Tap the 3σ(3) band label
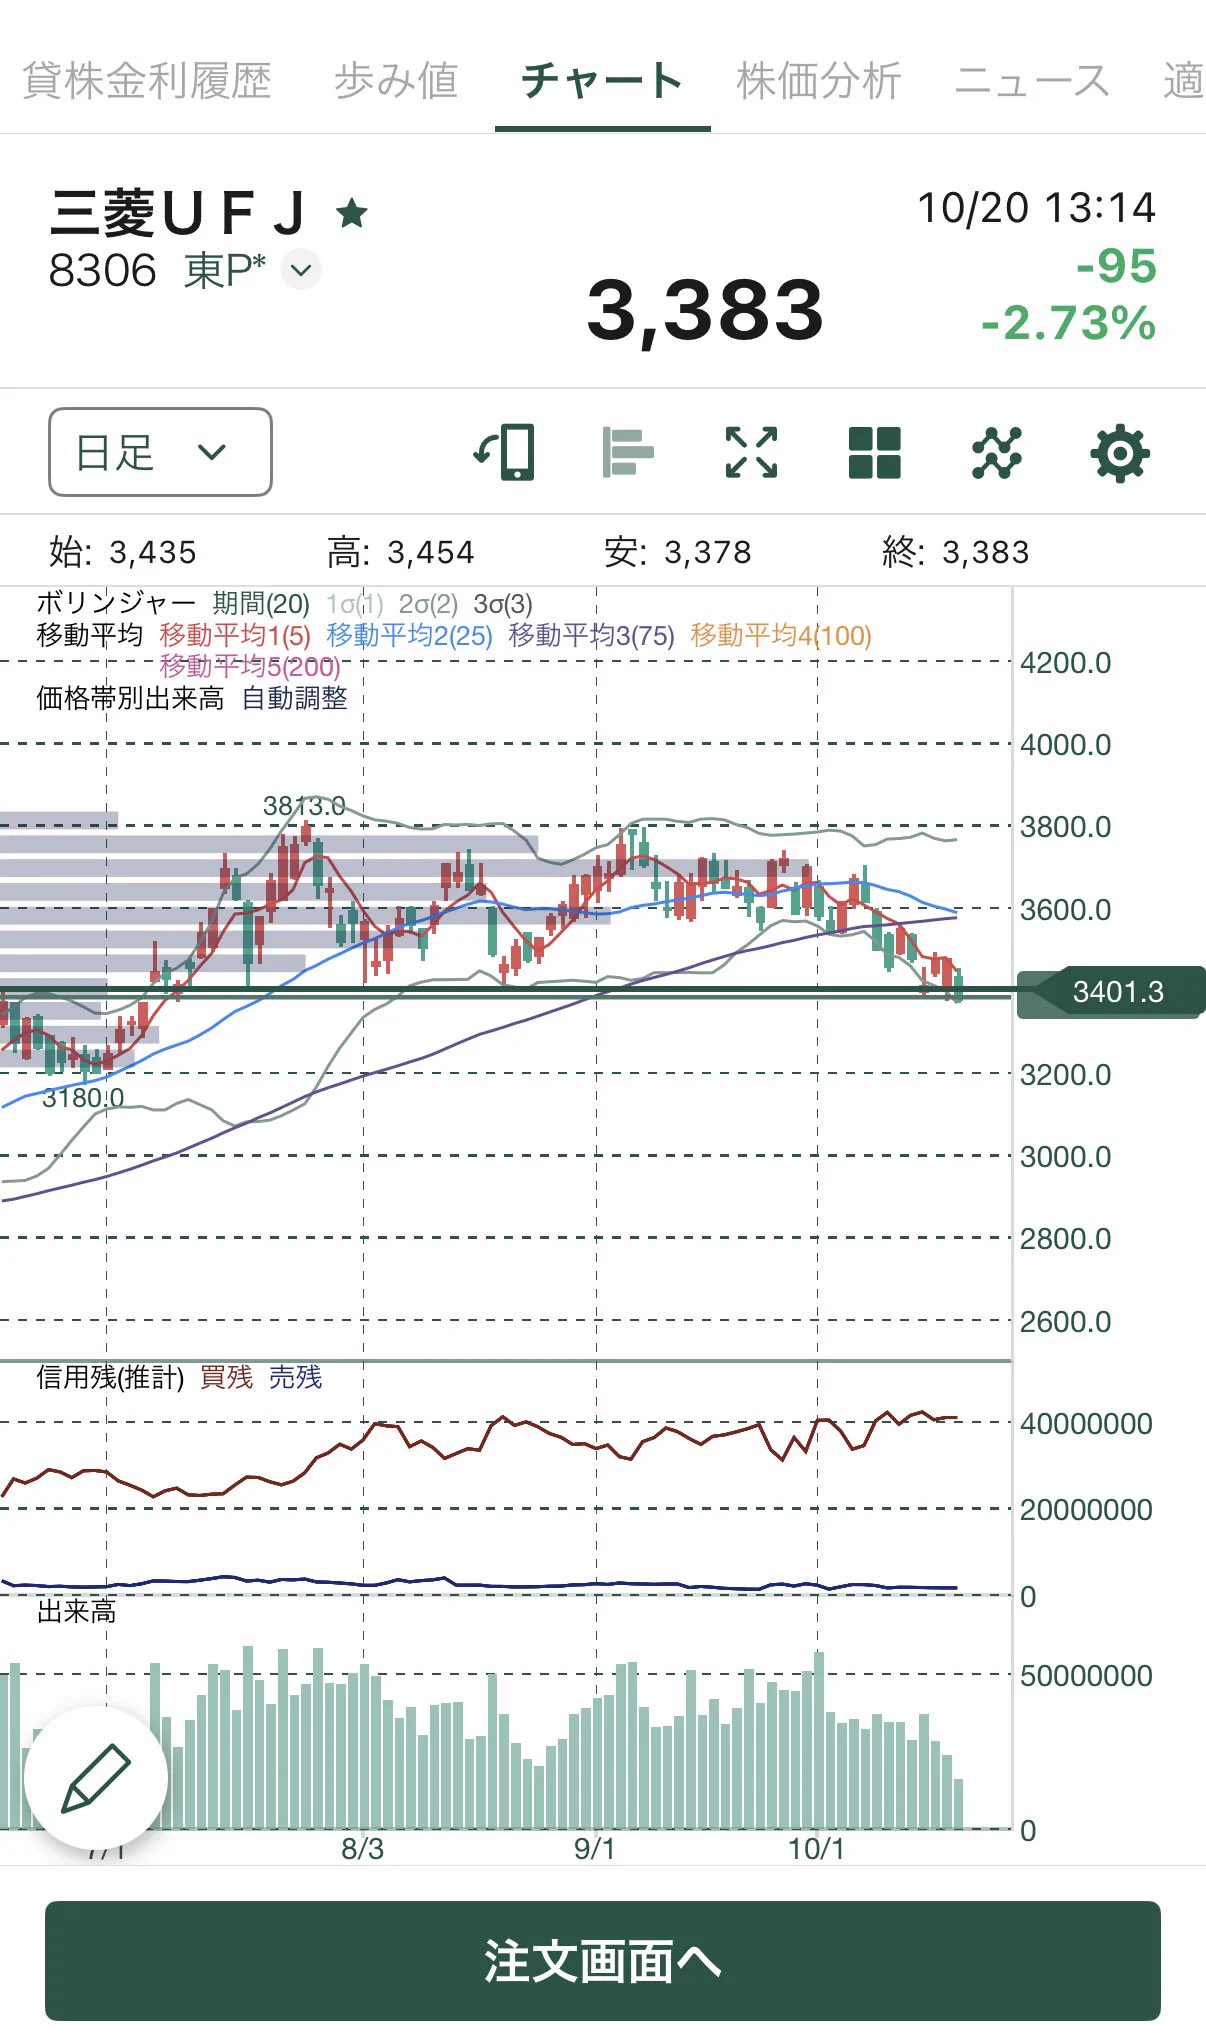Image resolution: width=1206 pixels, height=2043 pixels. (503, 604)
